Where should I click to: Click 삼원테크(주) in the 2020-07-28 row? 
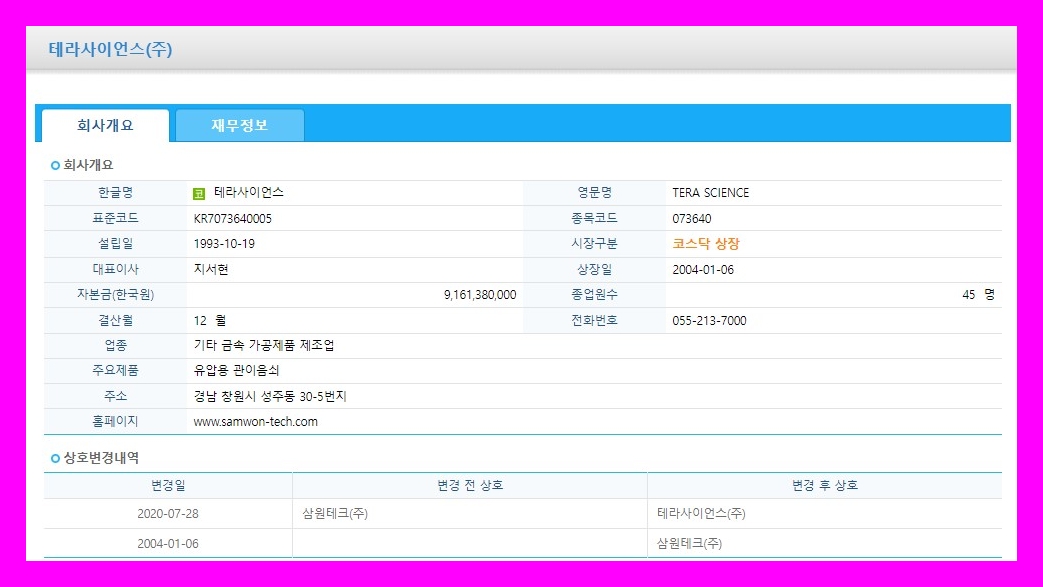point(335,513)
